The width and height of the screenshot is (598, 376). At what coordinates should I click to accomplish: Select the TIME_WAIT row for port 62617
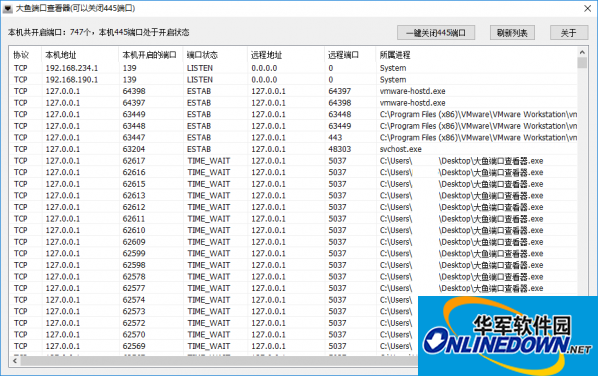pyautogui.click(x=293, y=161)
